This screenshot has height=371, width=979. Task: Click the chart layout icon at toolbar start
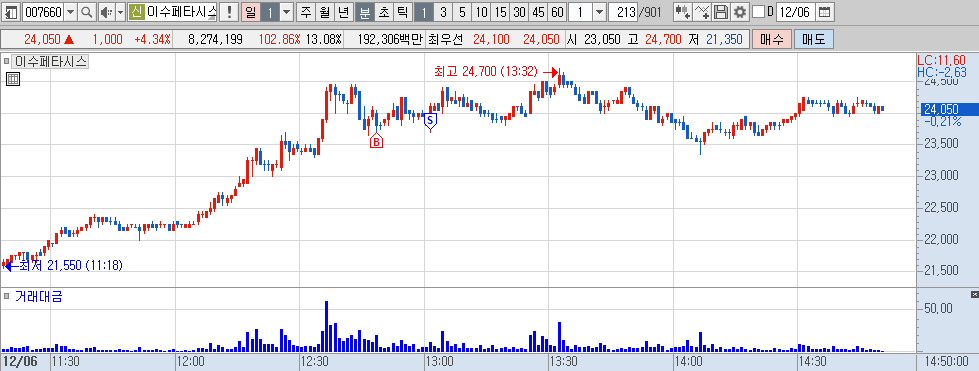coord(12,12)
